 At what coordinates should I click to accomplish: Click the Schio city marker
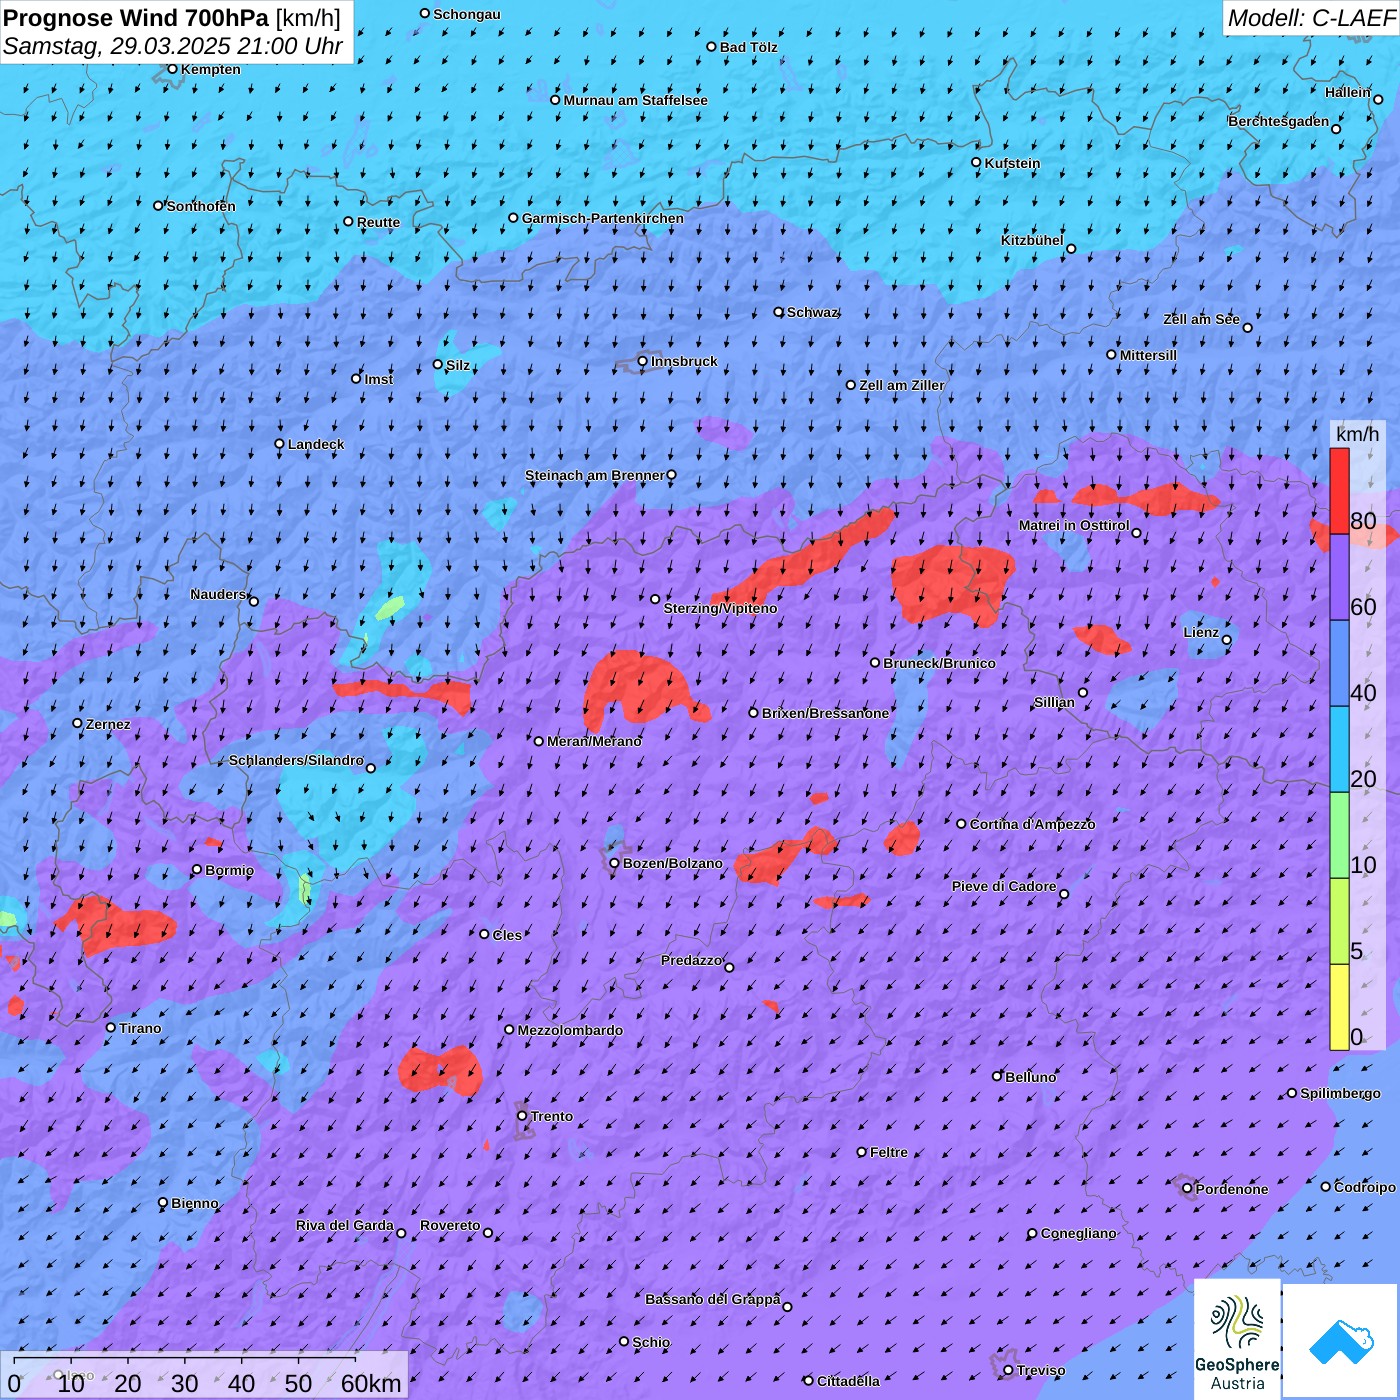[624, 1341]
